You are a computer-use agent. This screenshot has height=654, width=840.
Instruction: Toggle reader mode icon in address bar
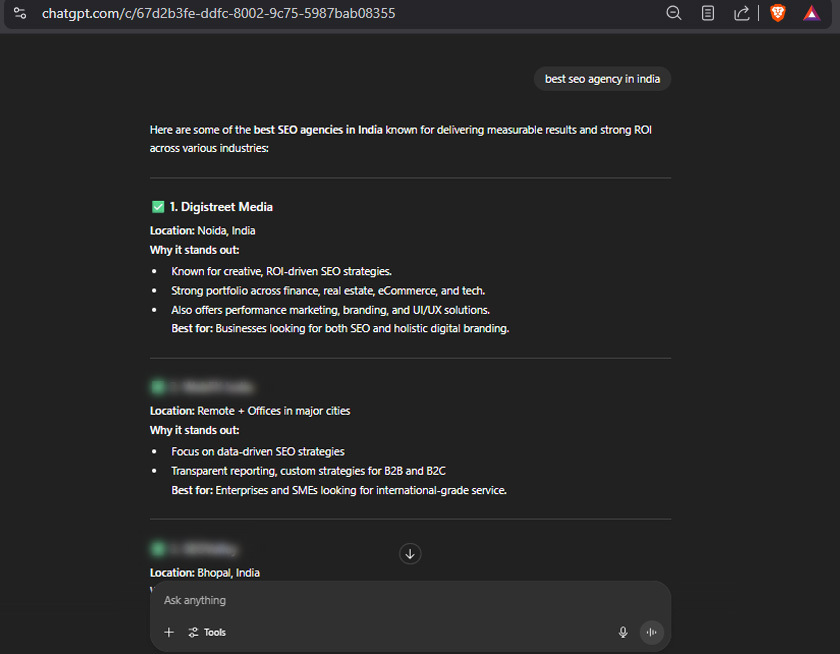708,13
